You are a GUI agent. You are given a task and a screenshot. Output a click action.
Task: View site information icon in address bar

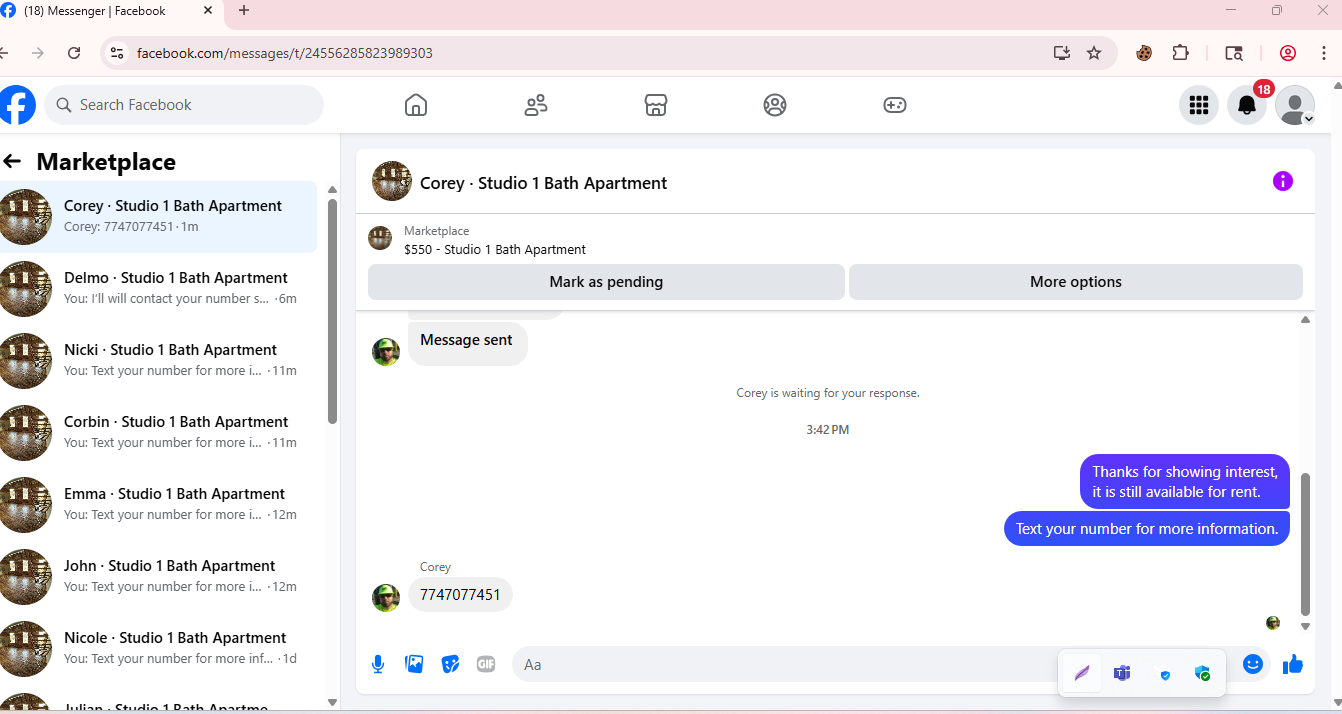tap(117, 53)
